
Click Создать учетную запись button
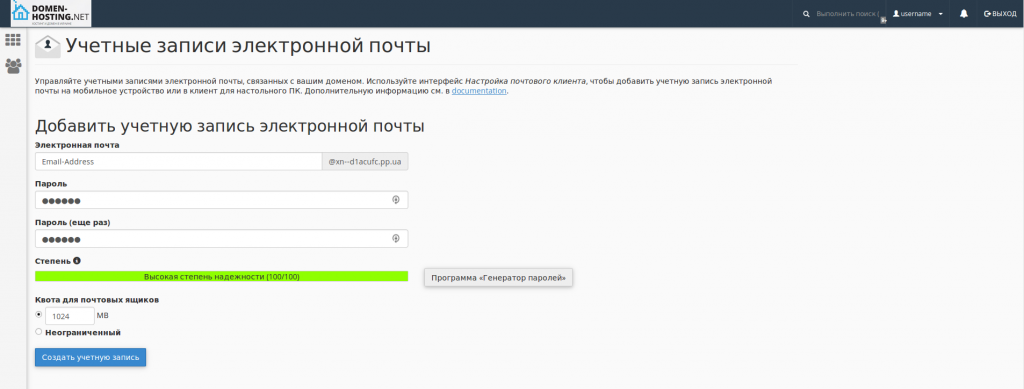tap(90, 357)
